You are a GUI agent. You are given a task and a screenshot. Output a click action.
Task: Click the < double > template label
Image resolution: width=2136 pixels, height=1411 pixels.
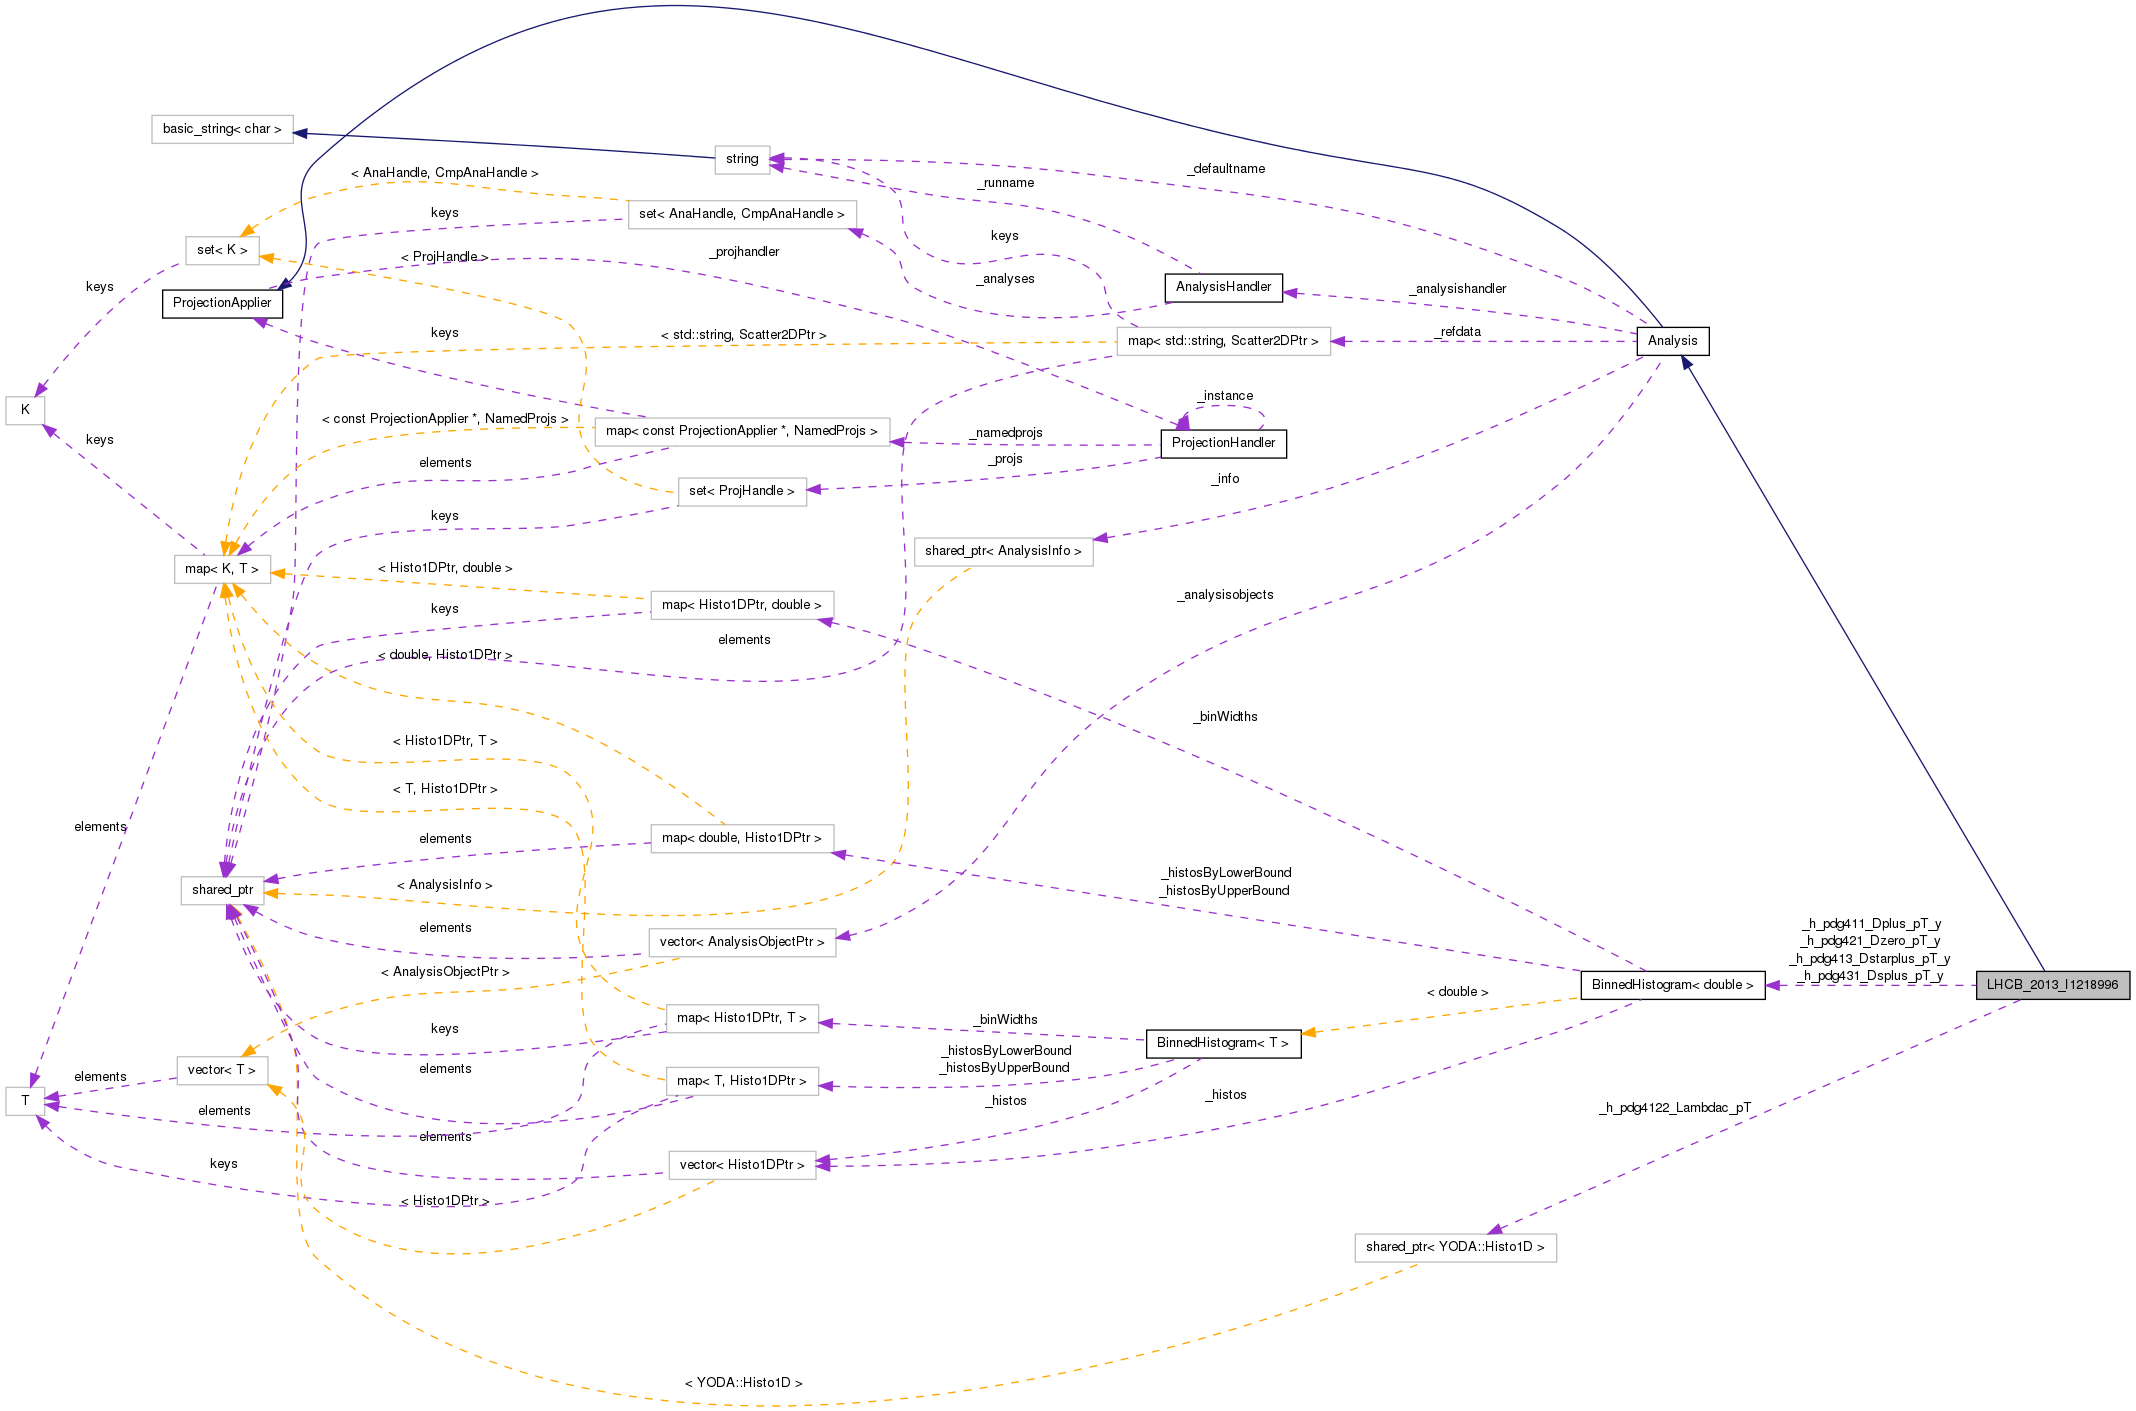(x=1457, y=992)
